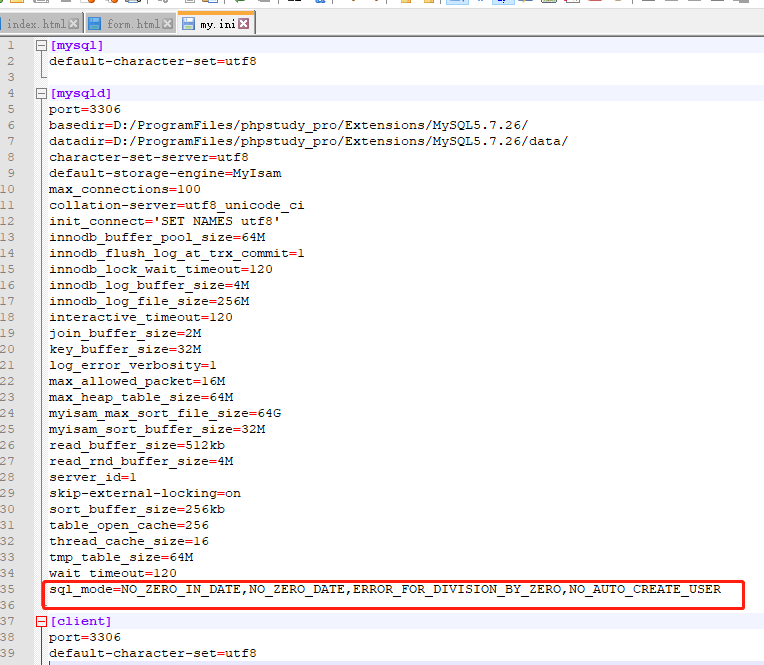Click the innodb_buffer_pool_size=64M line
The height and width of the screenshot is (665, 764).
tap(157, 237)
